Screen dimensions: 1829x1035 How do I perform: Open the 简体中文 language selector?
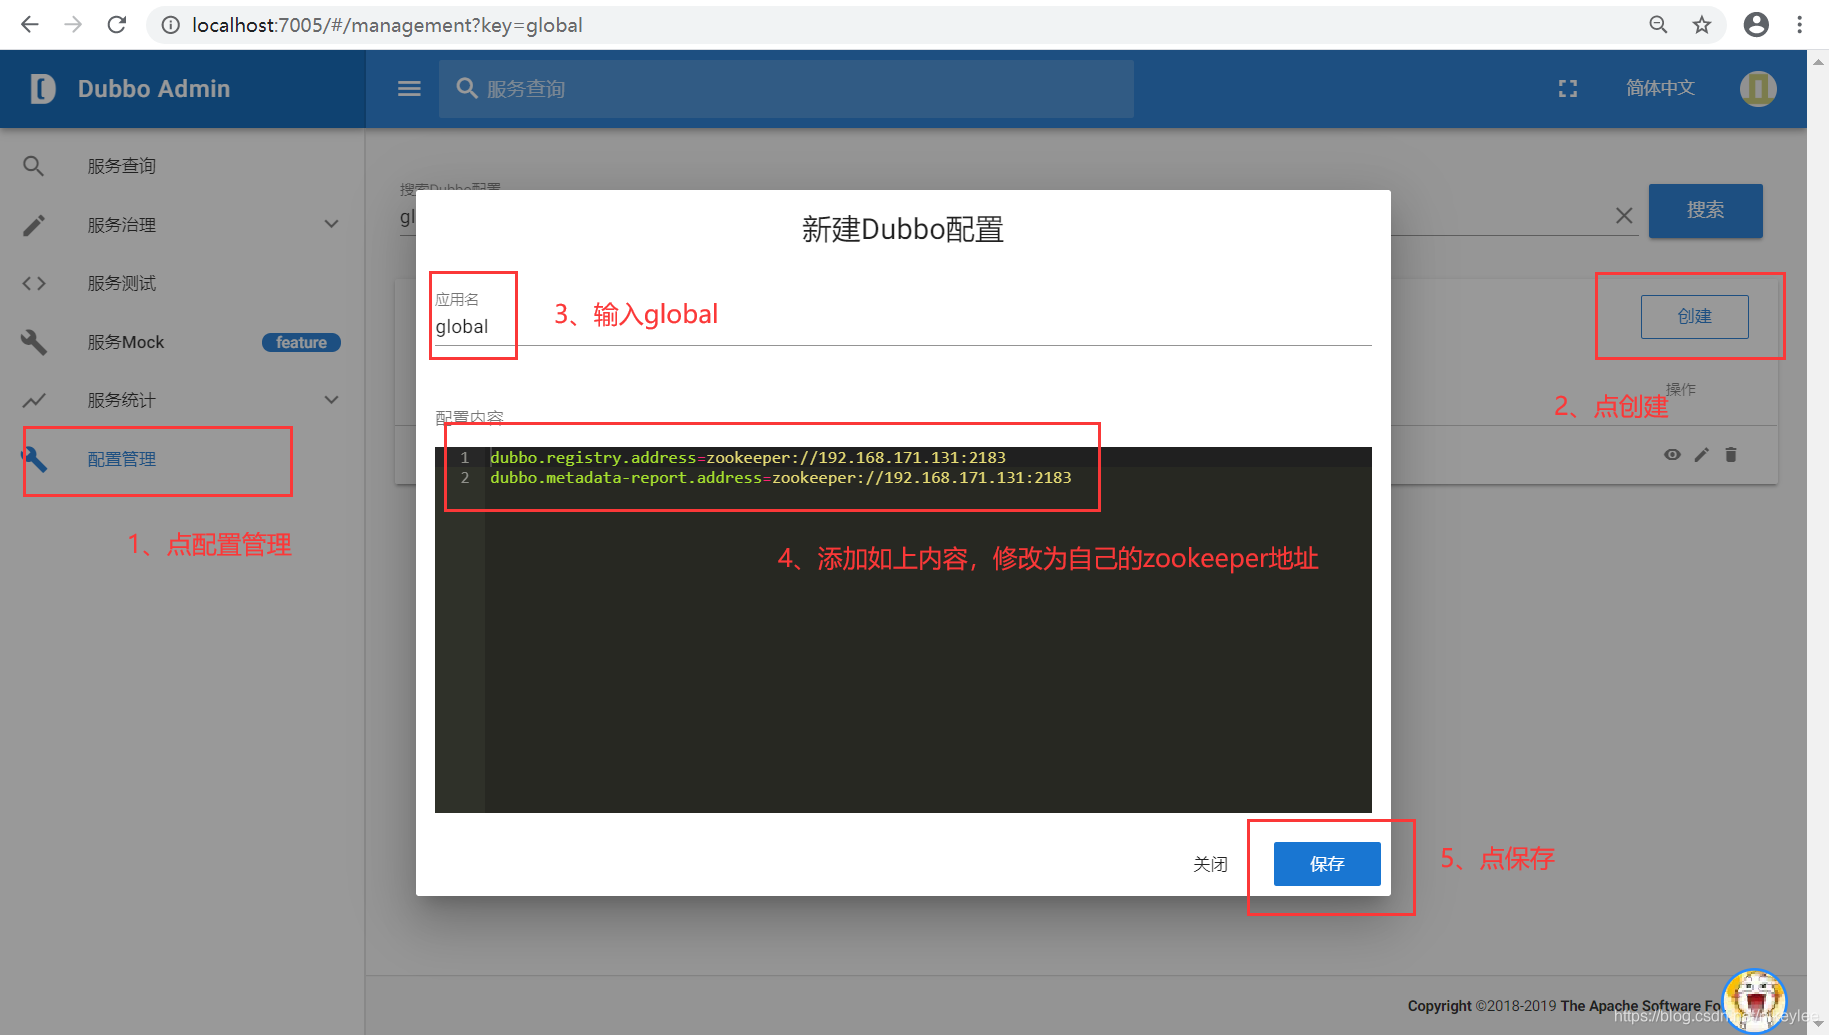coord(1660,88)
